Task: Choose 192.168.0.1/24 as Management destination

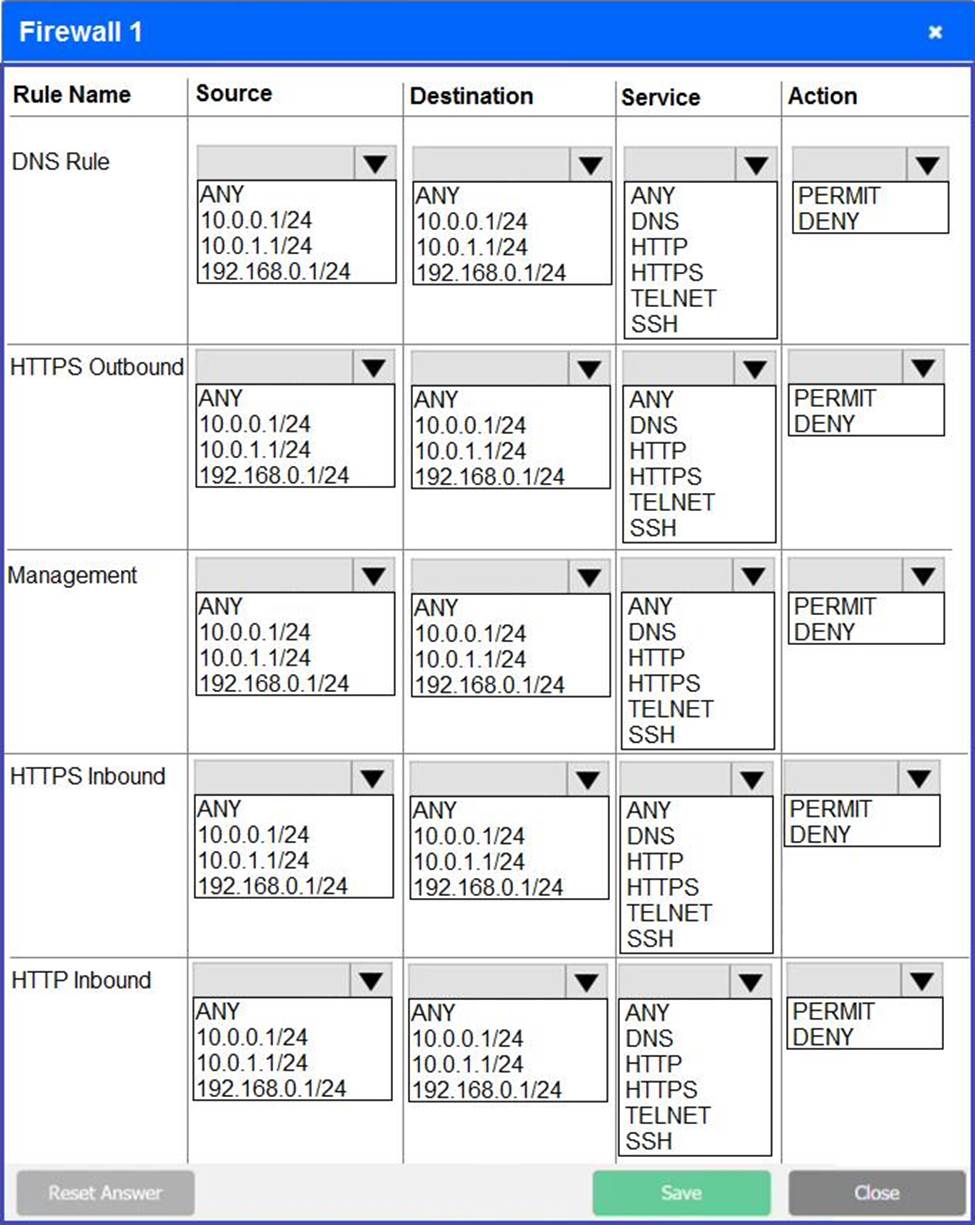Action: 489,685
